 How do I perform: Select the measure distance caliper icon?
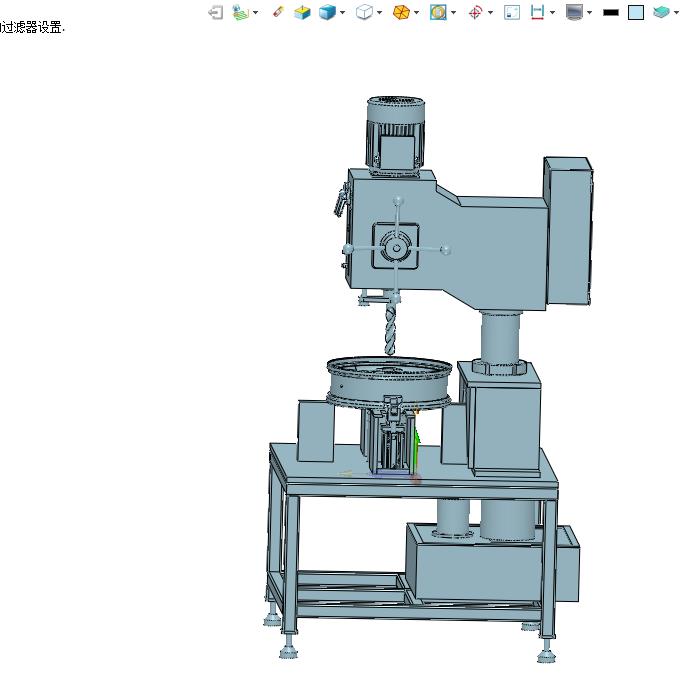(537, 12)
